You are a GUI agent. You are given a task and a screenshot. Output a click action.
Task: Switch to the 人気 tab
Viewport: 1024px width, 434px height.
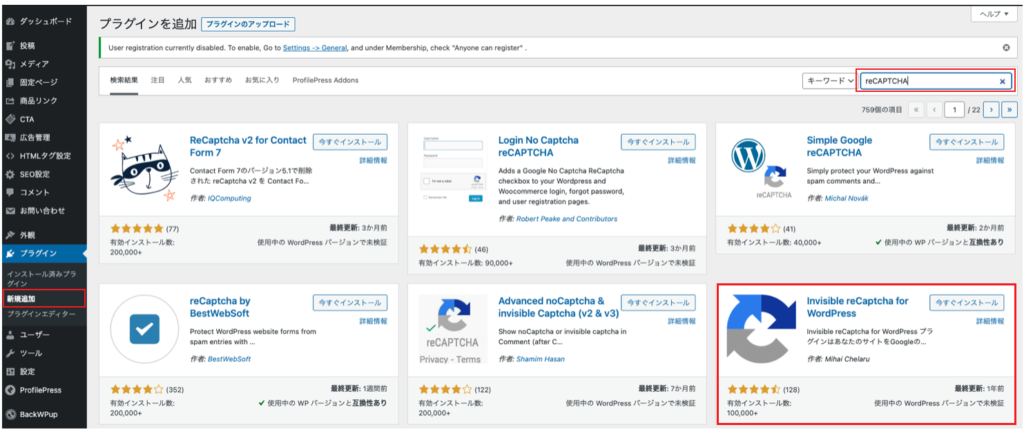point(185,80)
